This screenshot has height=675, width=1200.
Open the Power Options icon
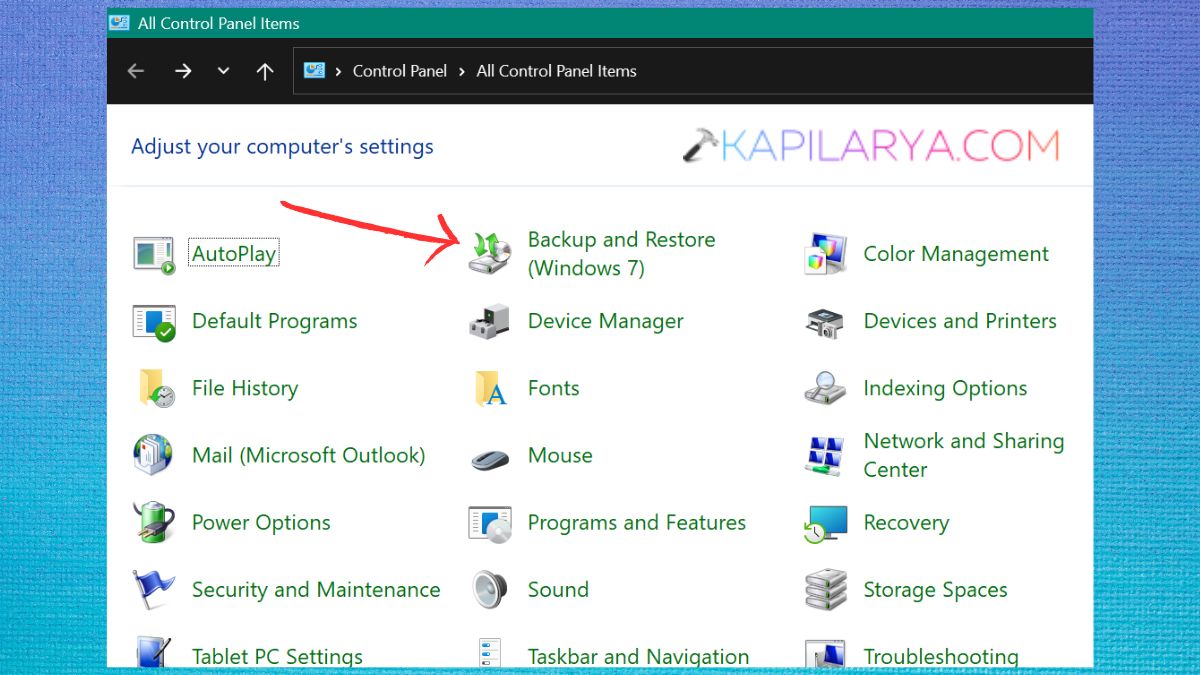pyautogui.click(x=154, y=522)
